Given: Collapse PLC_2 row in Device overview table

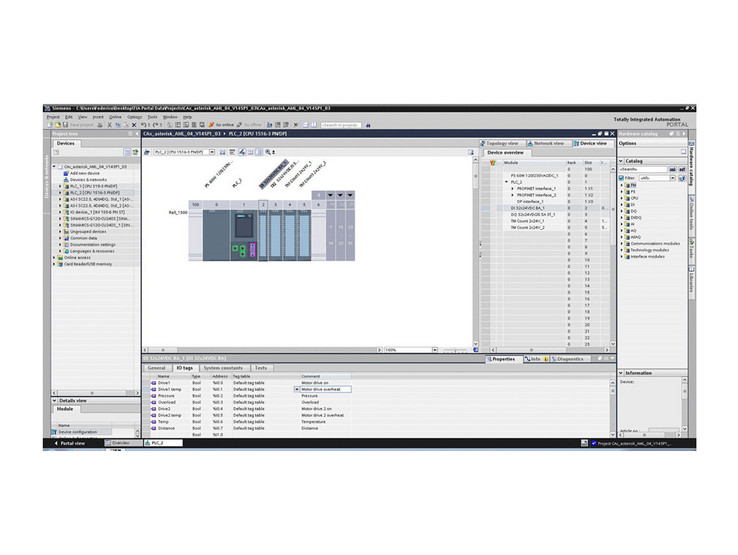Looking at the screenshot, I should tap(507, 182).
